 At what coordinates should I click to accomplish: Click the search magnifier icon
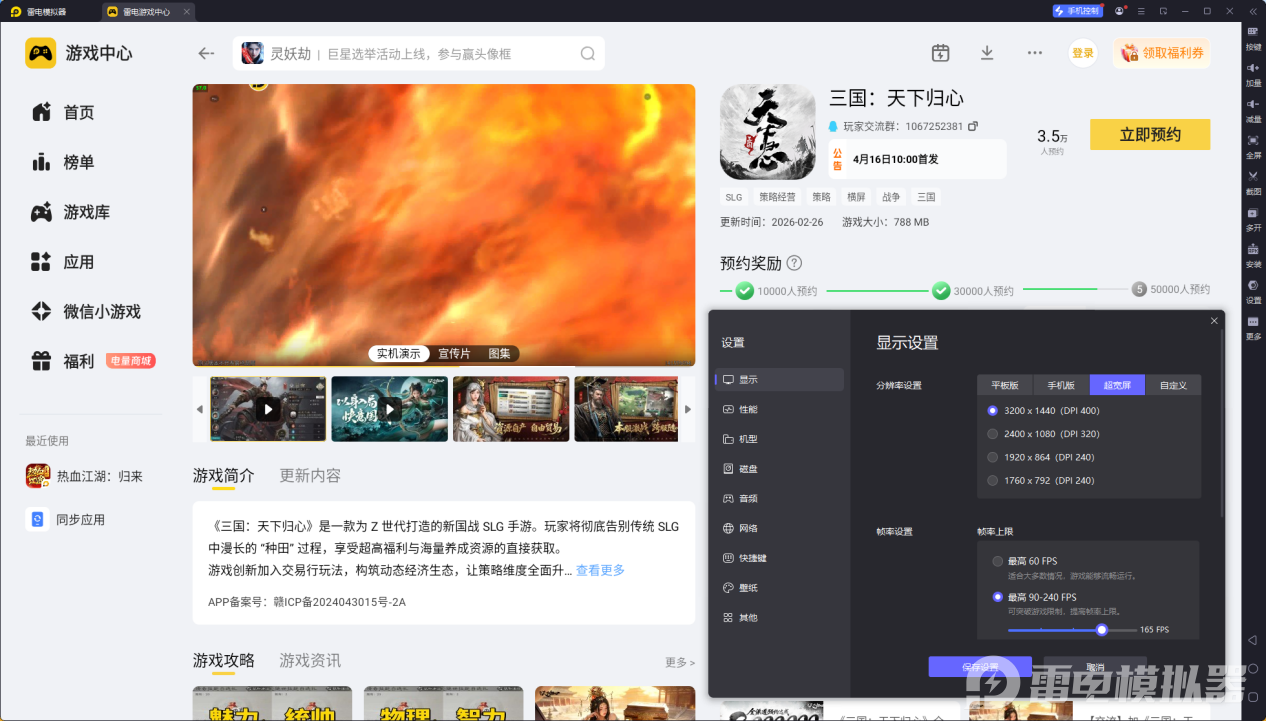pyautogui.click(x=588, y=54)
